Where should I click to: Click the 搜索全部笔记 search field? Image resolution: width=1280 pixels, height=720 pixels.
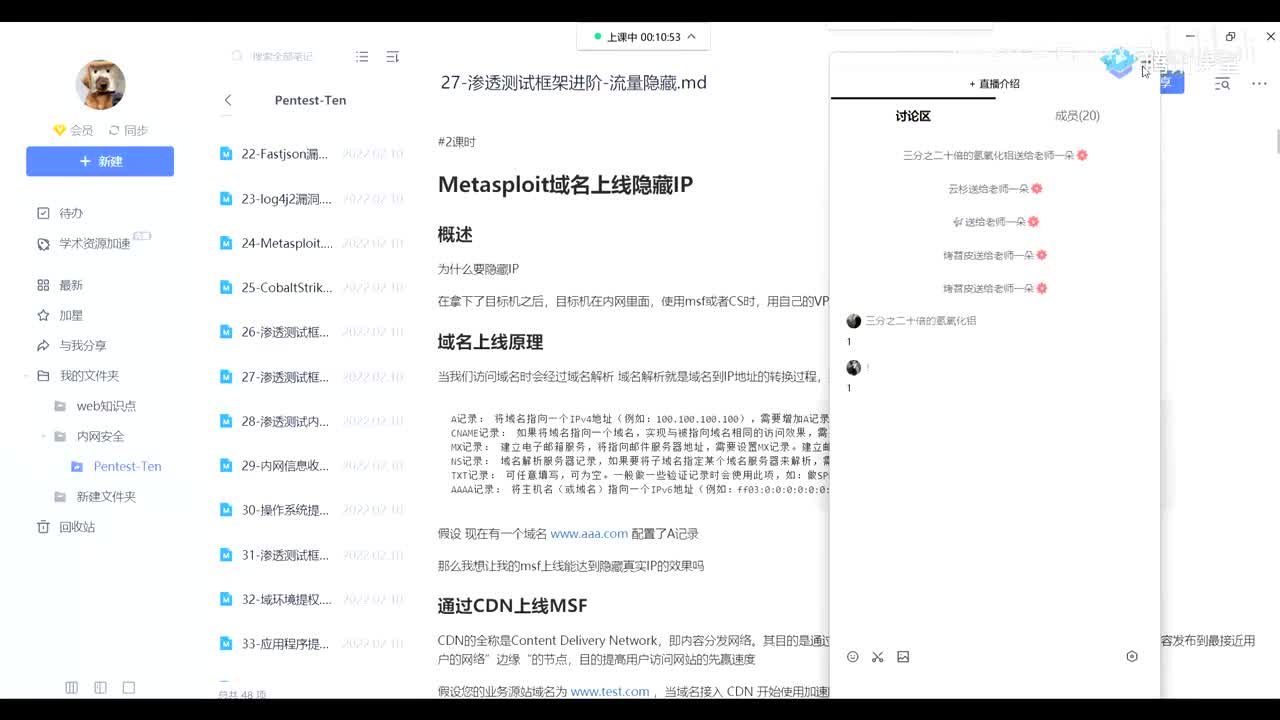[x=283, y=57]
